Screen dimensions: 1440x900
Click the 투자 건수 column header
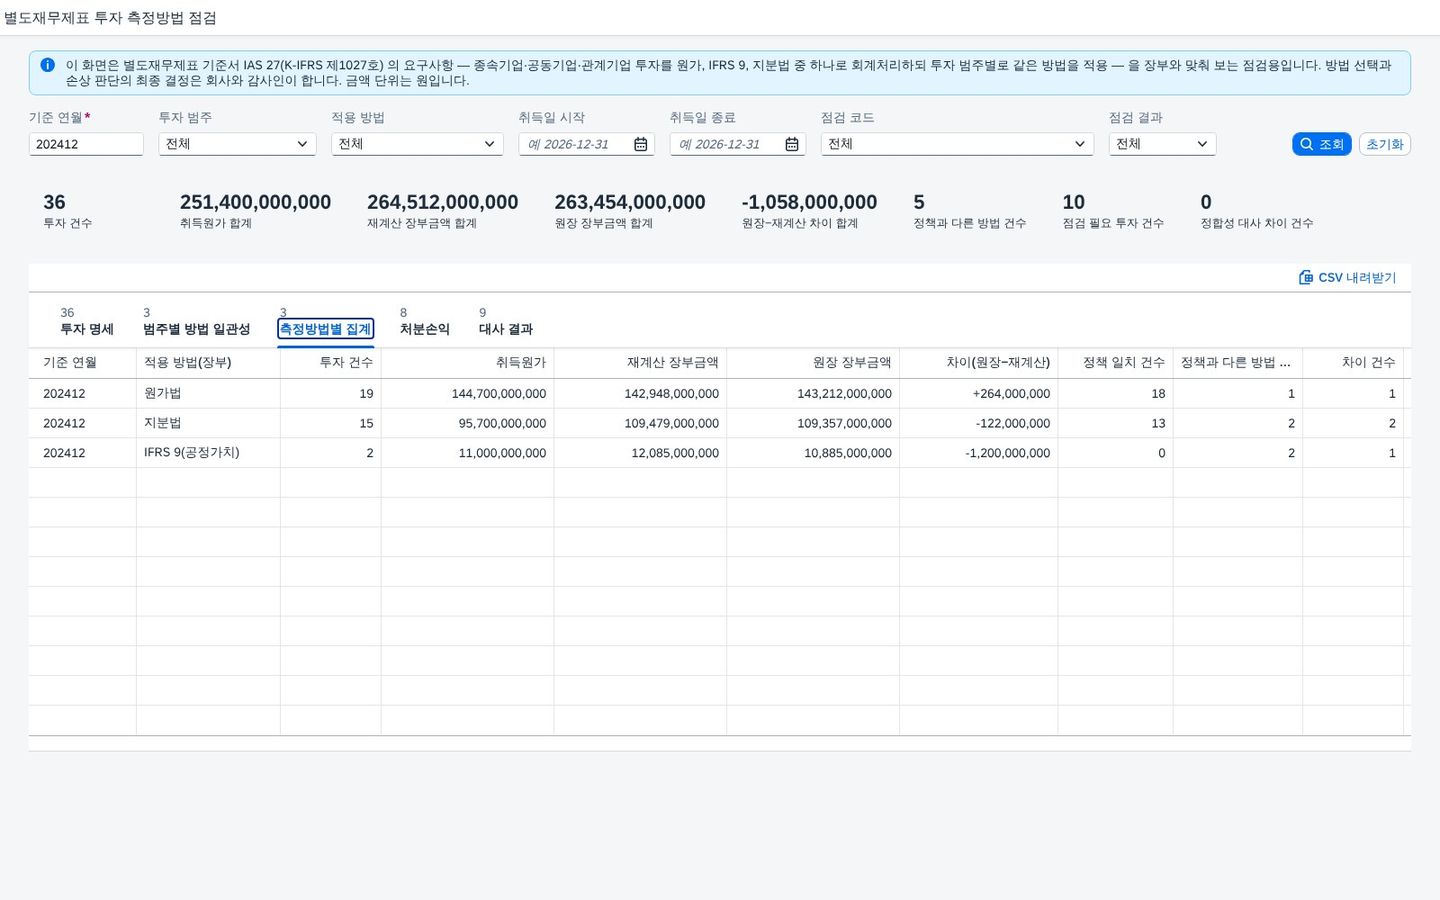[x=331, y=362]
